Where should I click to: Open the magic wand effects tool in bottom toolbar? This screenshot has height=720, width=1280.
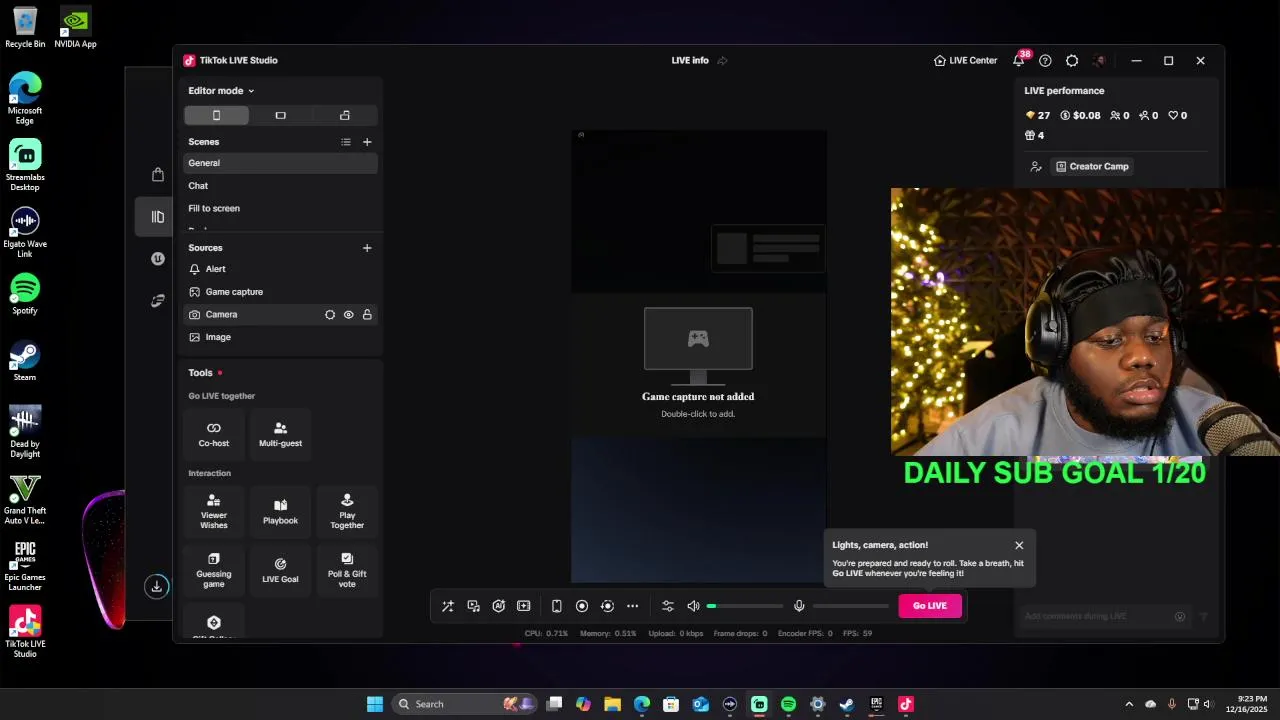(448, 606)
